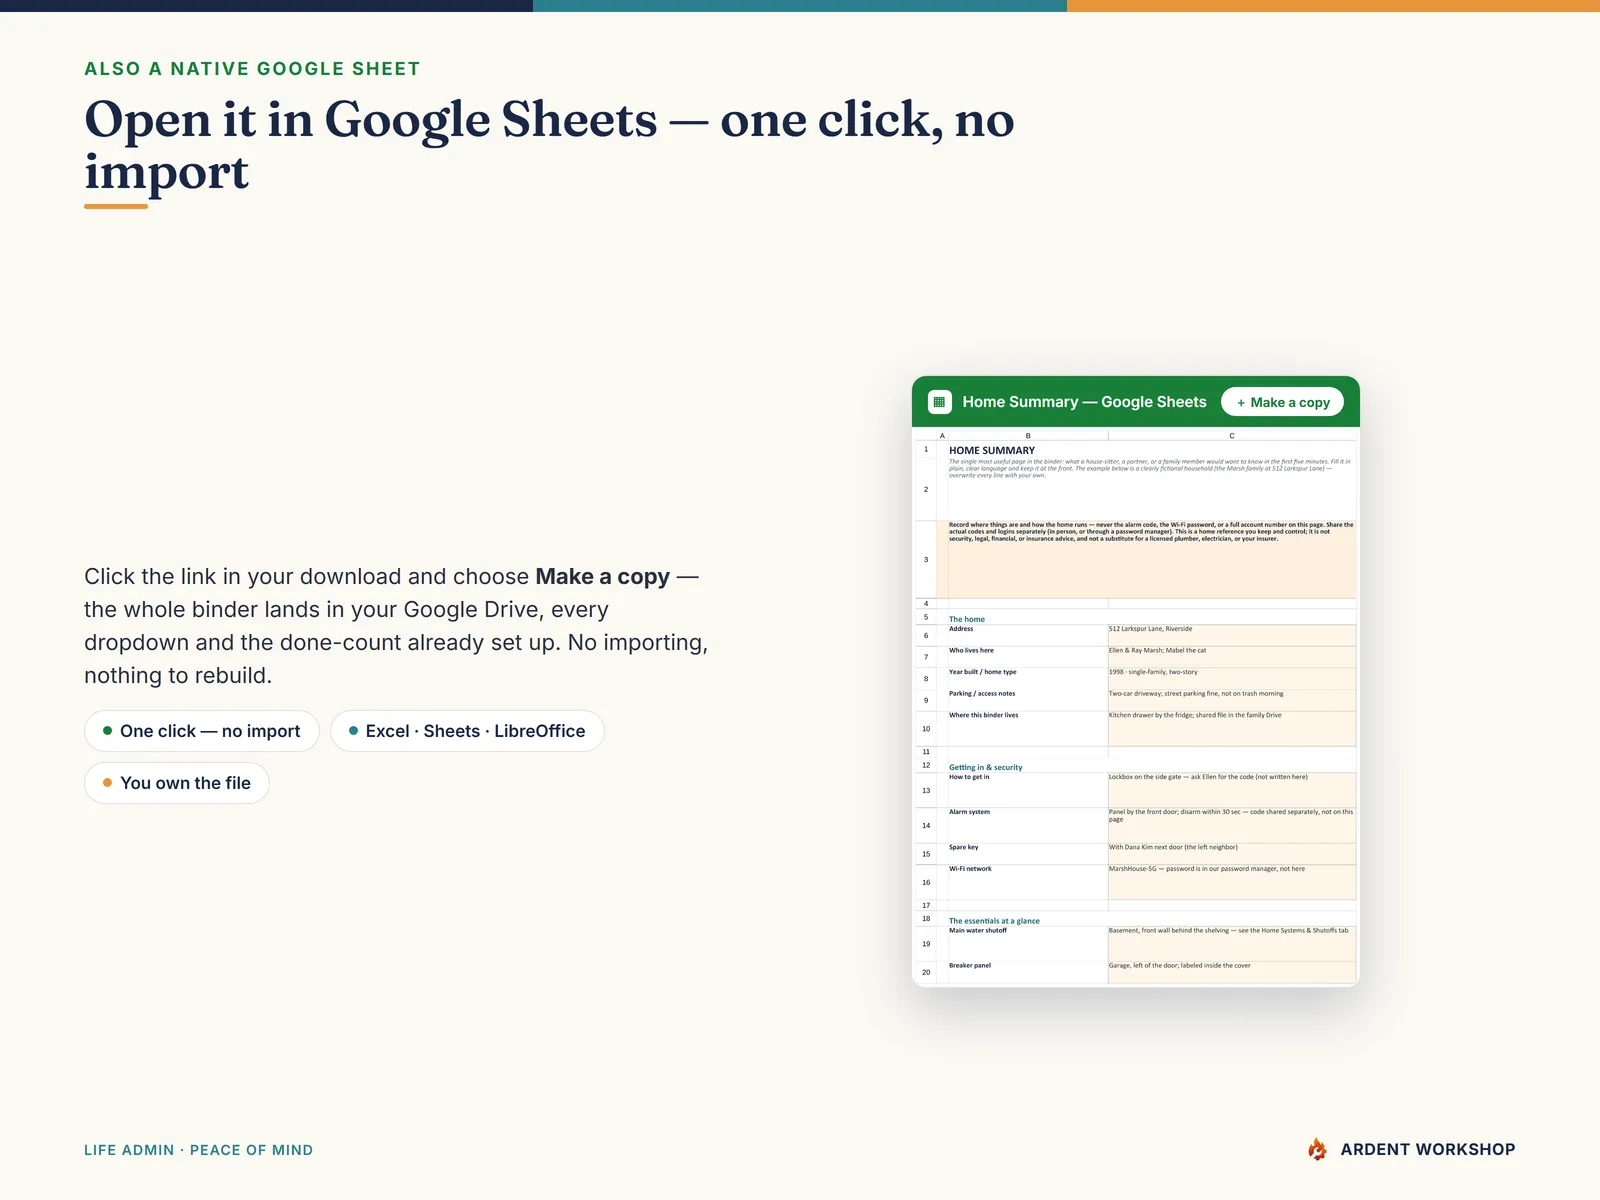Click the Ardent Workshop flame logo
Image resolution: width=1600 pixels, height=1200 pixels.
click(x=1318, y=1149)
